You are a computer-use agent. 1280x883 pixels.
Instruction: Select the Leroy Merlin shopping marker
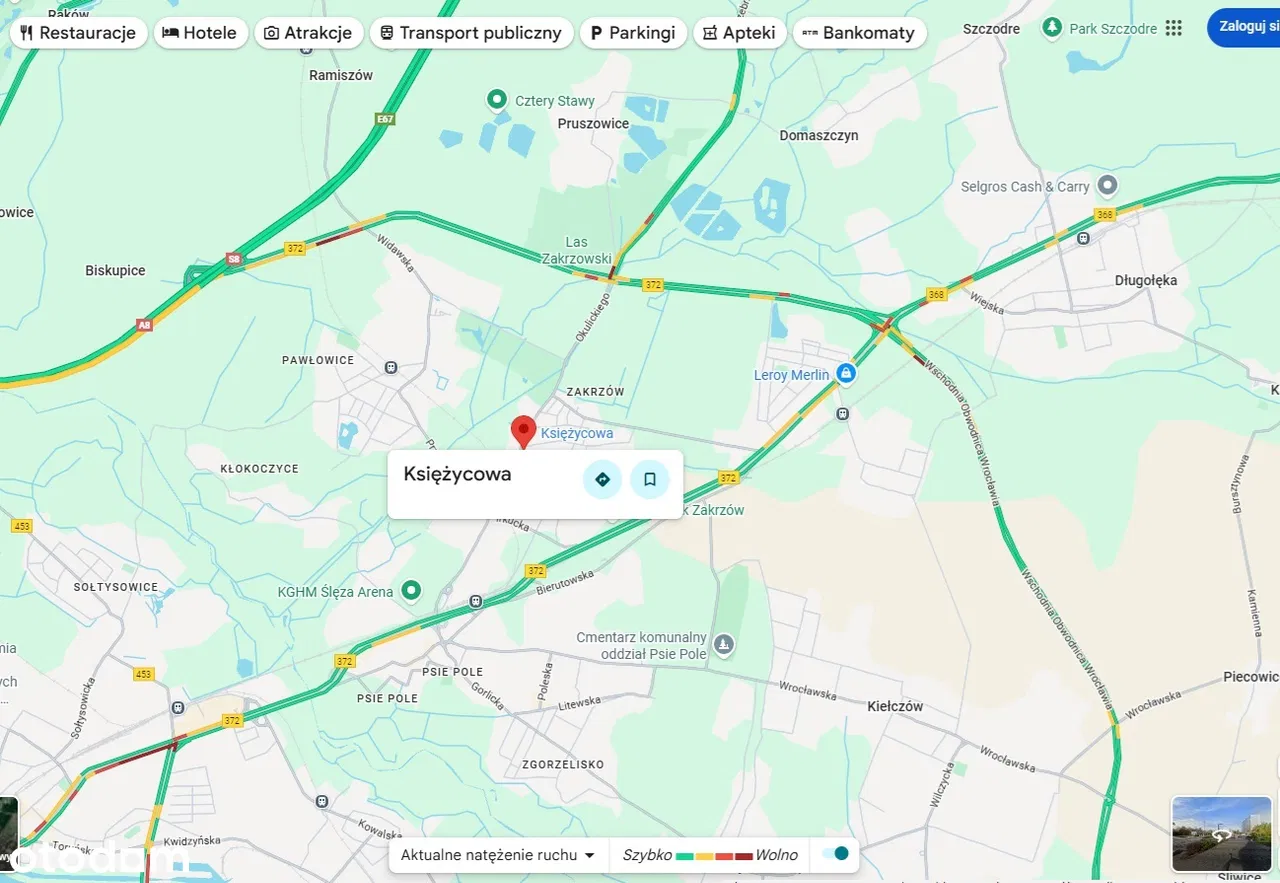click(846, 374)
